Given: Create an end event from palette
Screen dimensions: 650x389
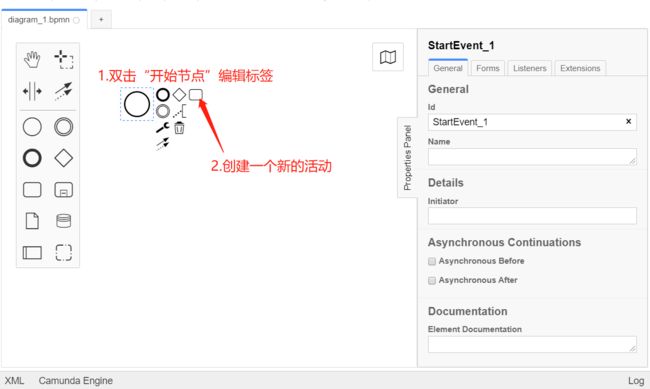Looking at the screenshot, I should 32,158.
